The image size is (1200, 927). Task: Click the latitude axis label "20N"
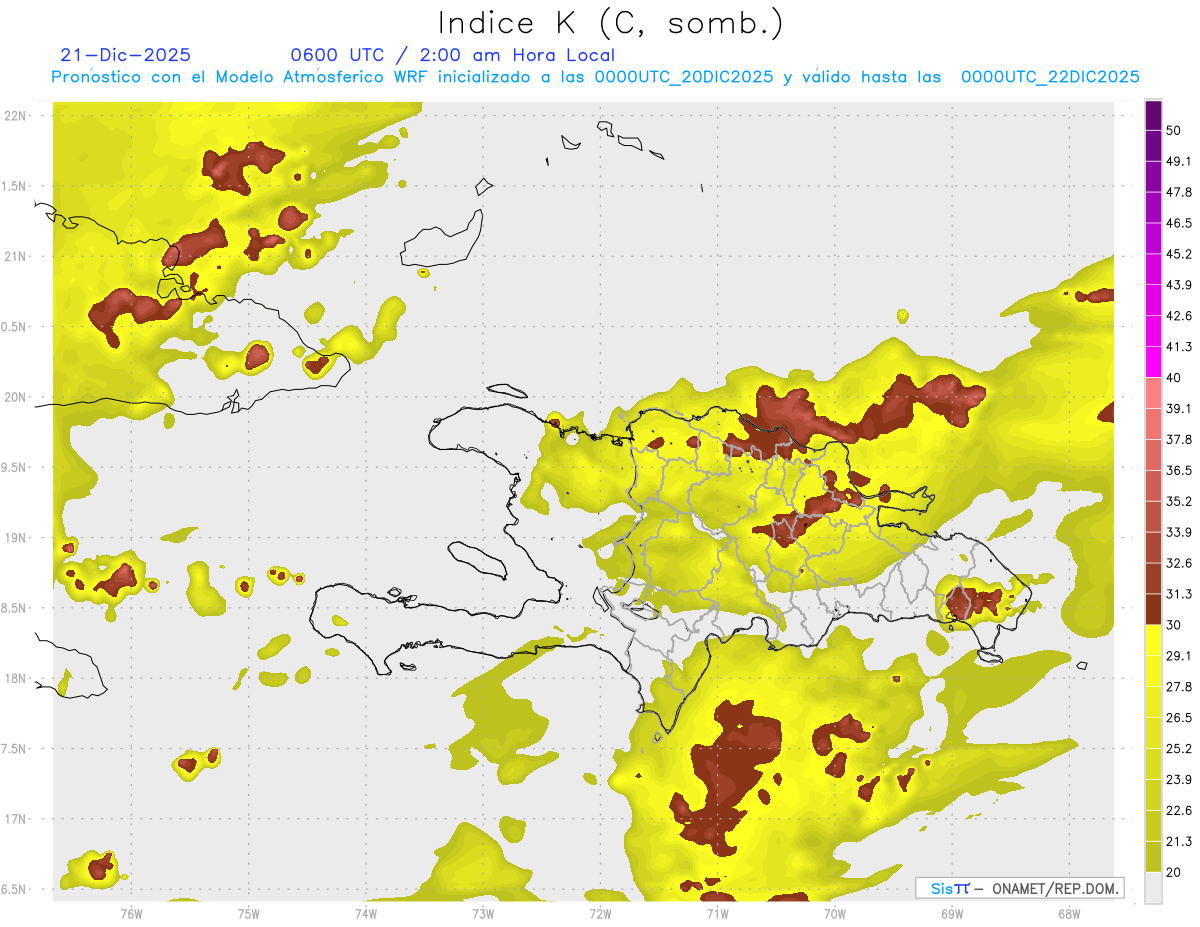17,398
